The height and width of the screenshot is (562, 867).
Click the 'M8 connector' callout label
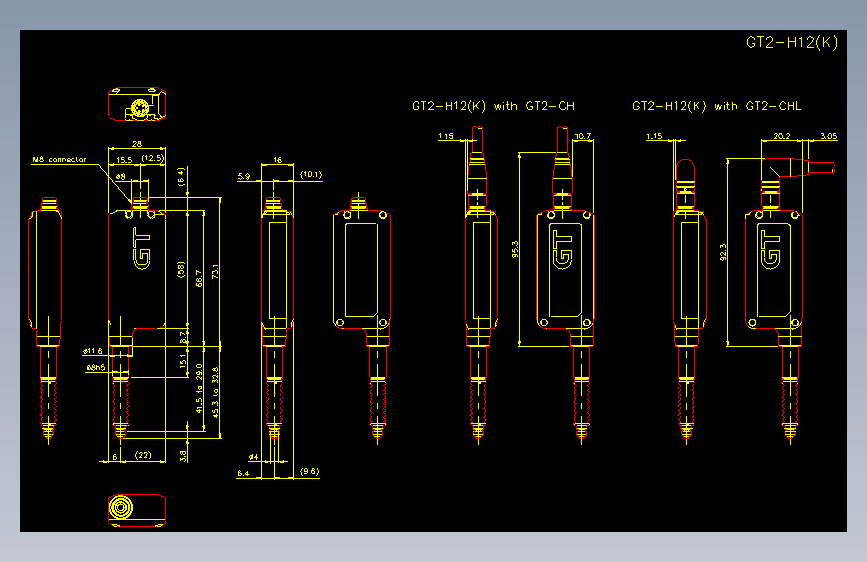pyautogui.click(x=59, y=159)
